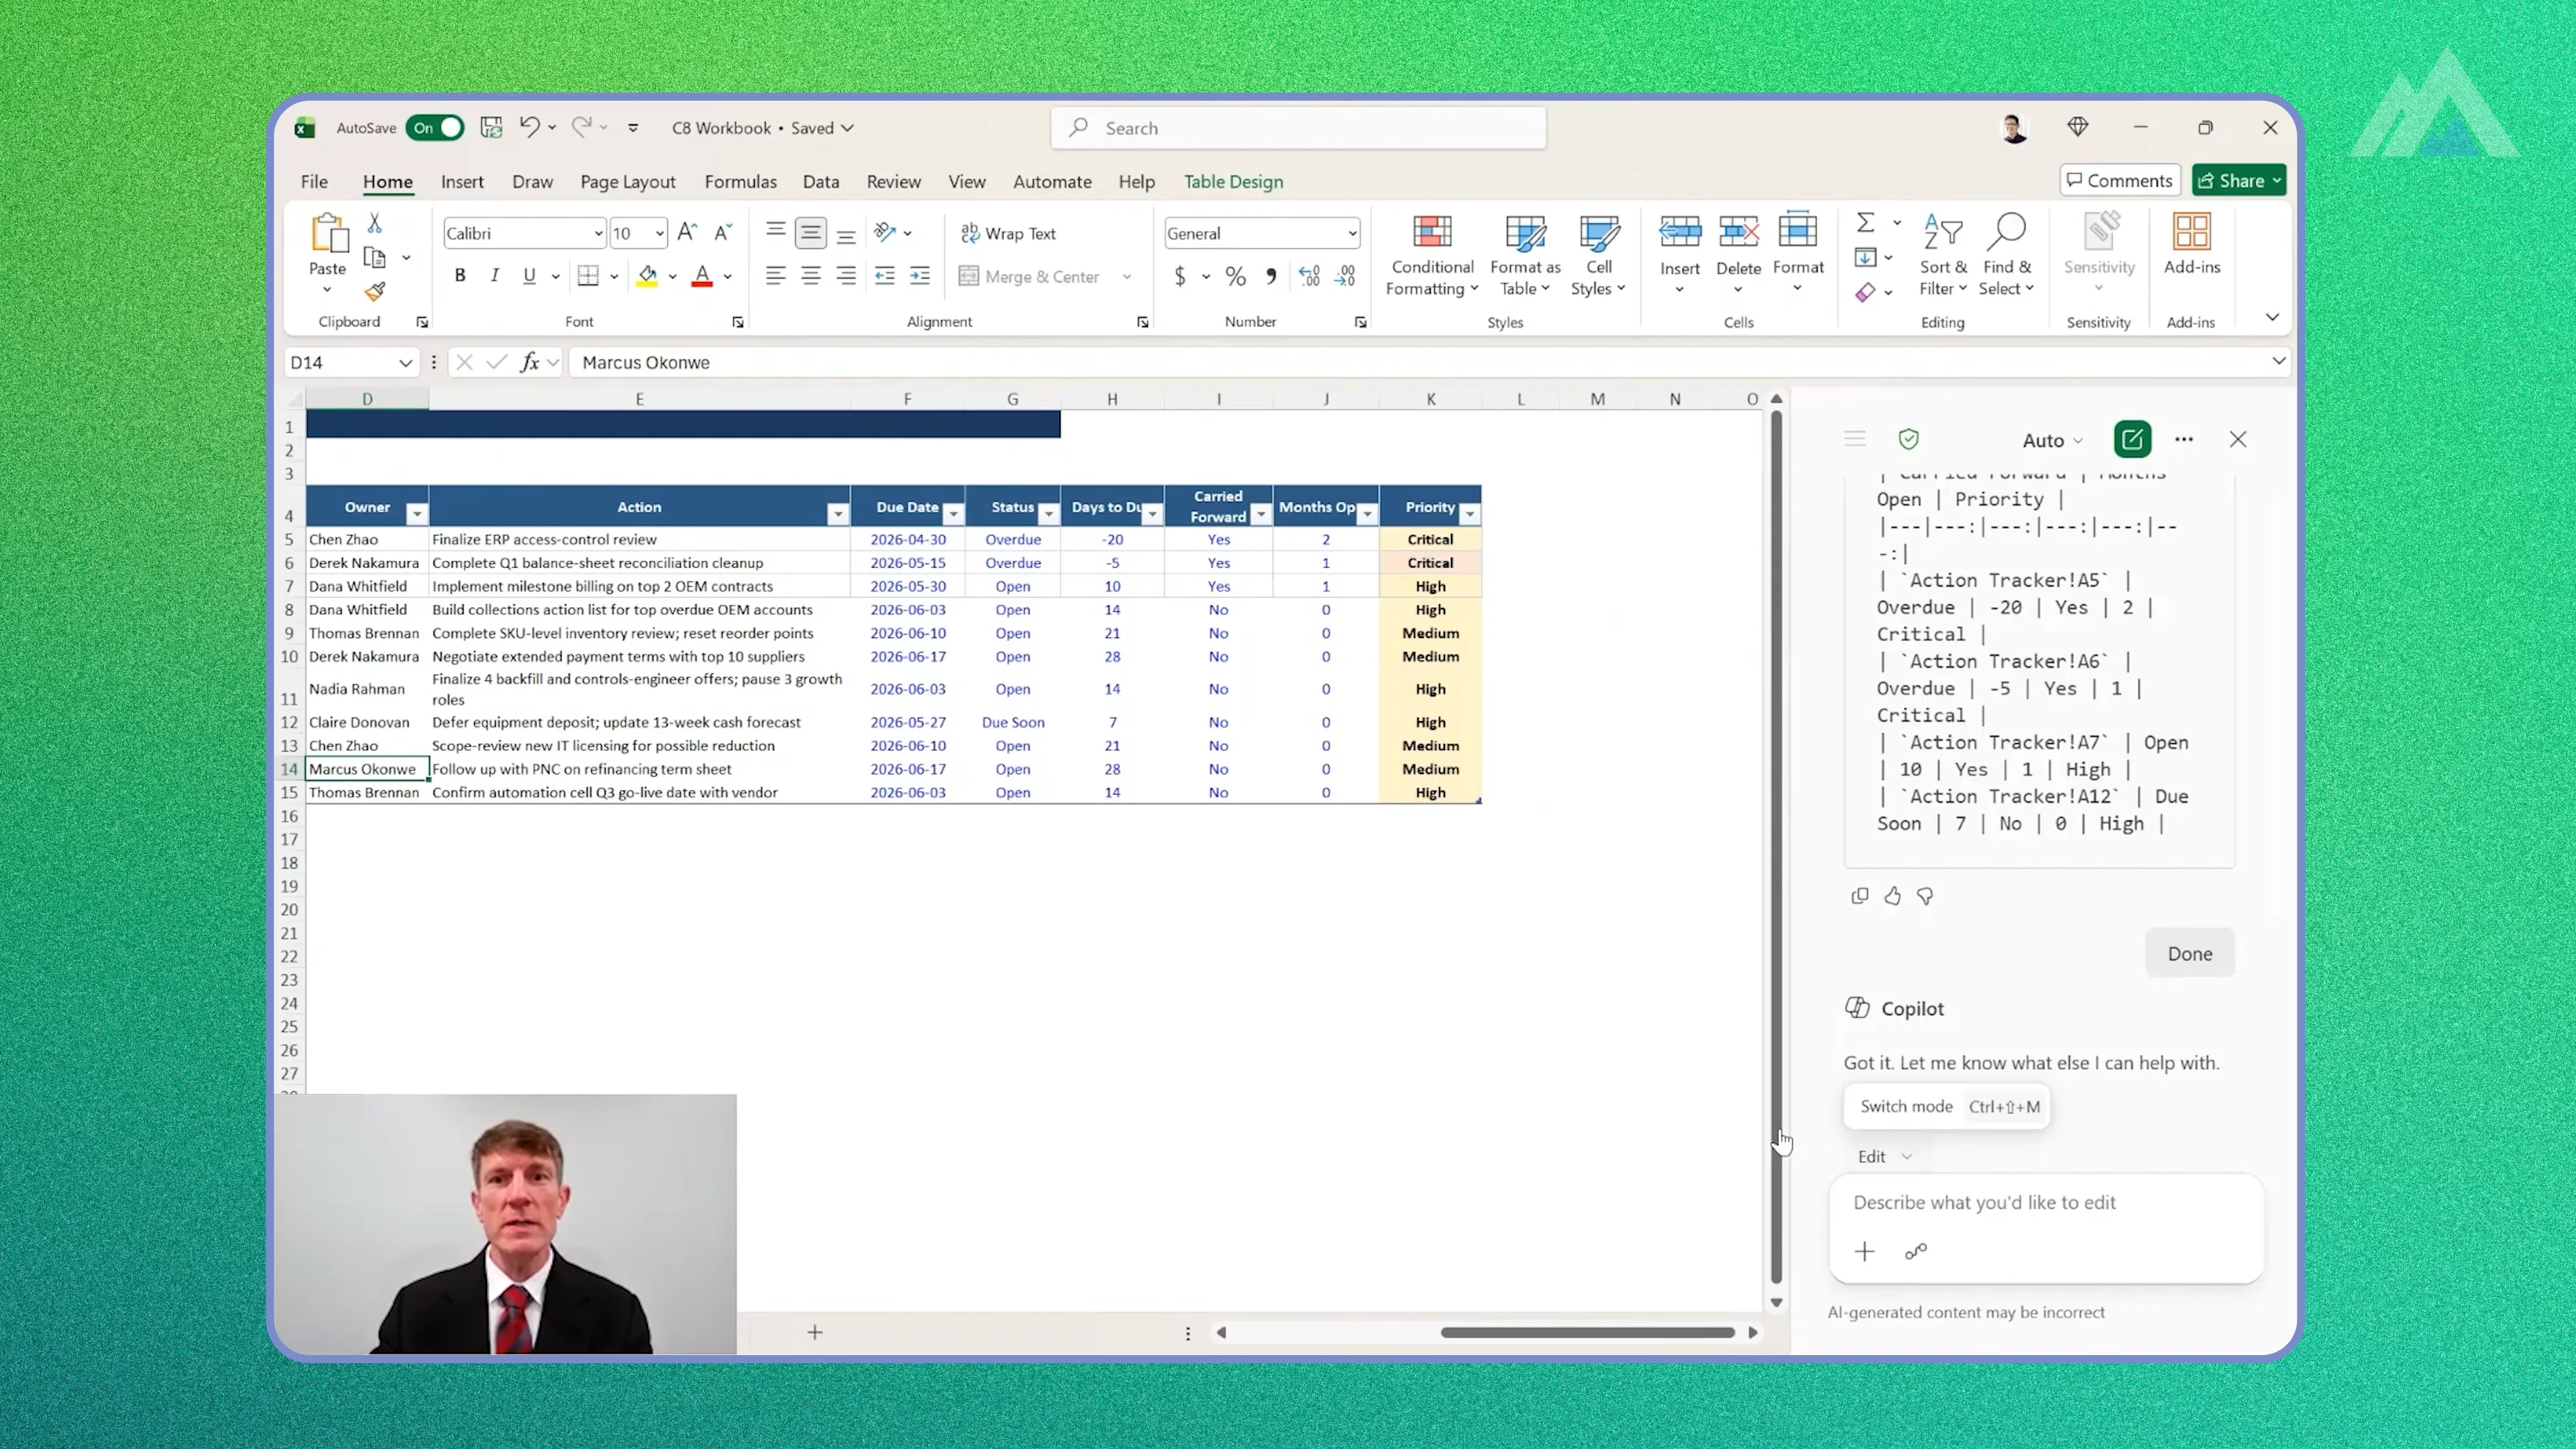This screenshot has width=2576, height=1449.
Task: Click the Comments button
Action: (x=2120, y=180)
